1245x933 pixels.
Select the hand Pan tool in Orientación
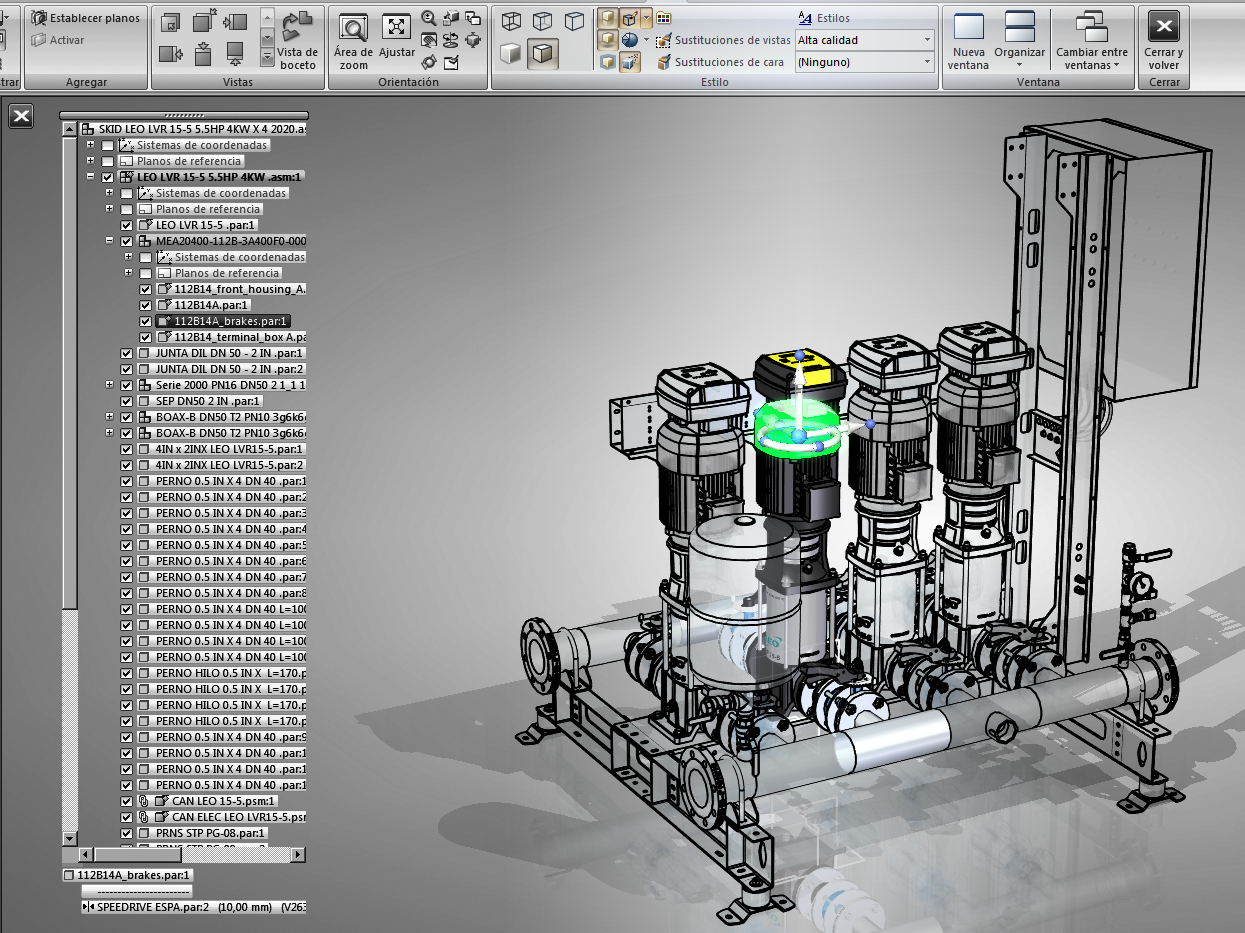429,40
